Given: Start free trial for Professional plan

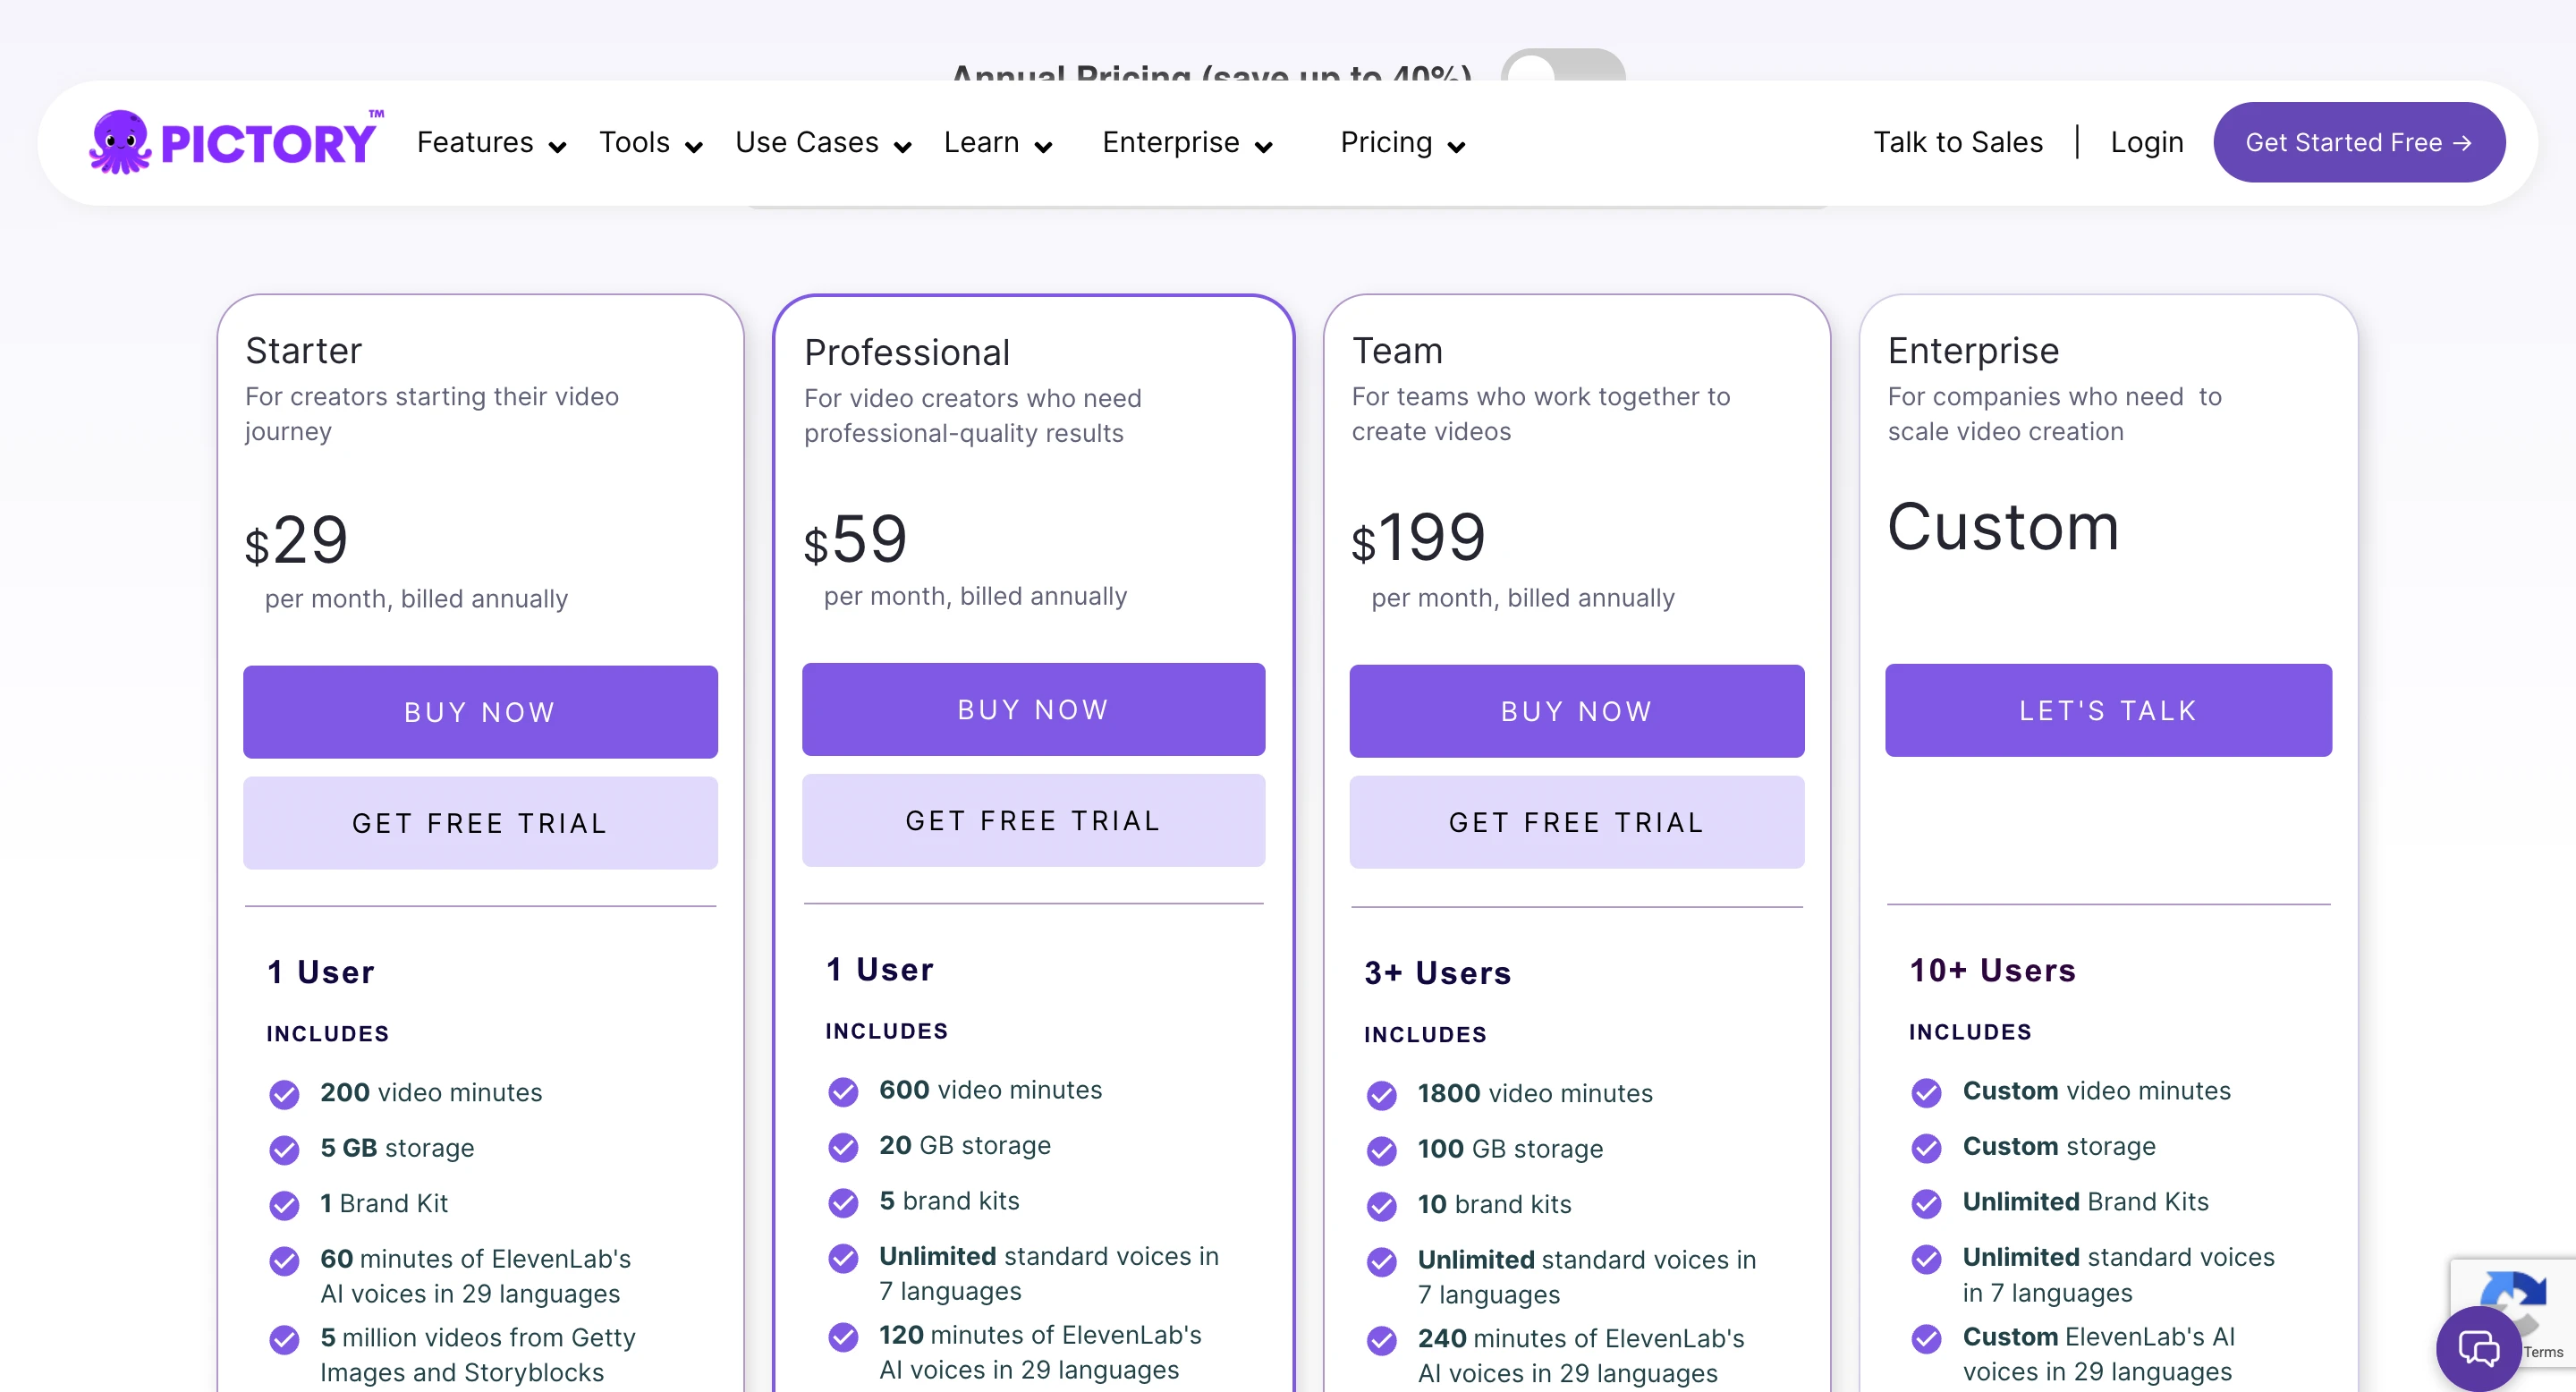Looking at the screenshot, I should (1033, 820).
